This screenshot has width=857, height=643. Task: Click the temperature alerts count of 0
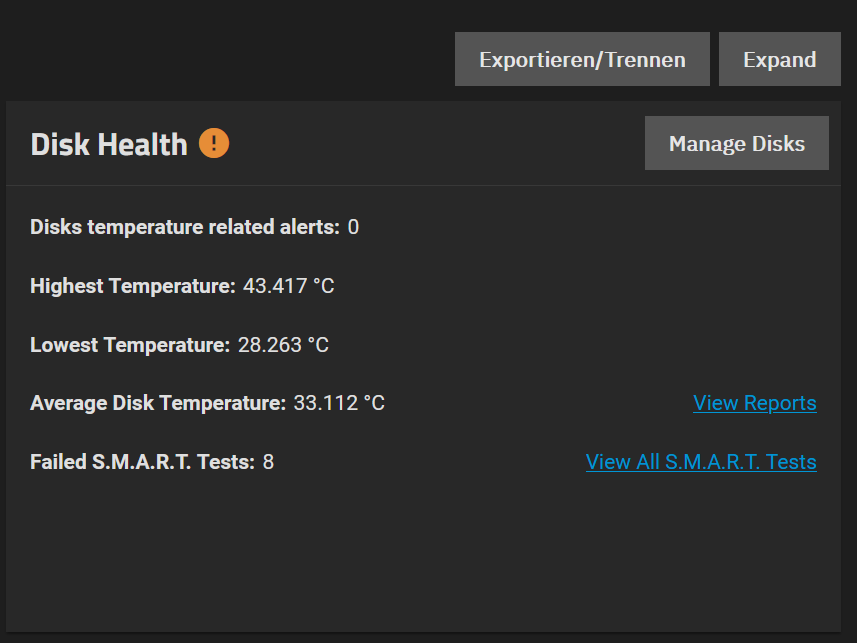[354, 227]
